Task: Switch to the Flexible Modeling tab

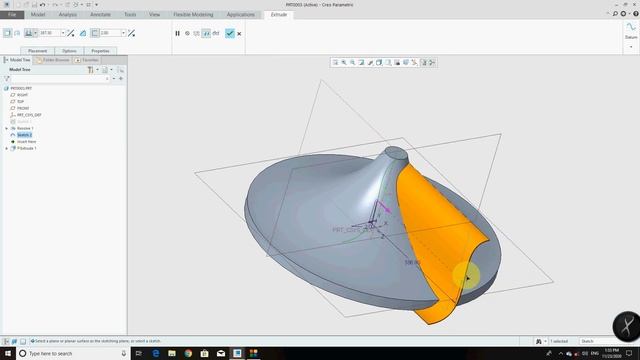Action: [193, 15]
